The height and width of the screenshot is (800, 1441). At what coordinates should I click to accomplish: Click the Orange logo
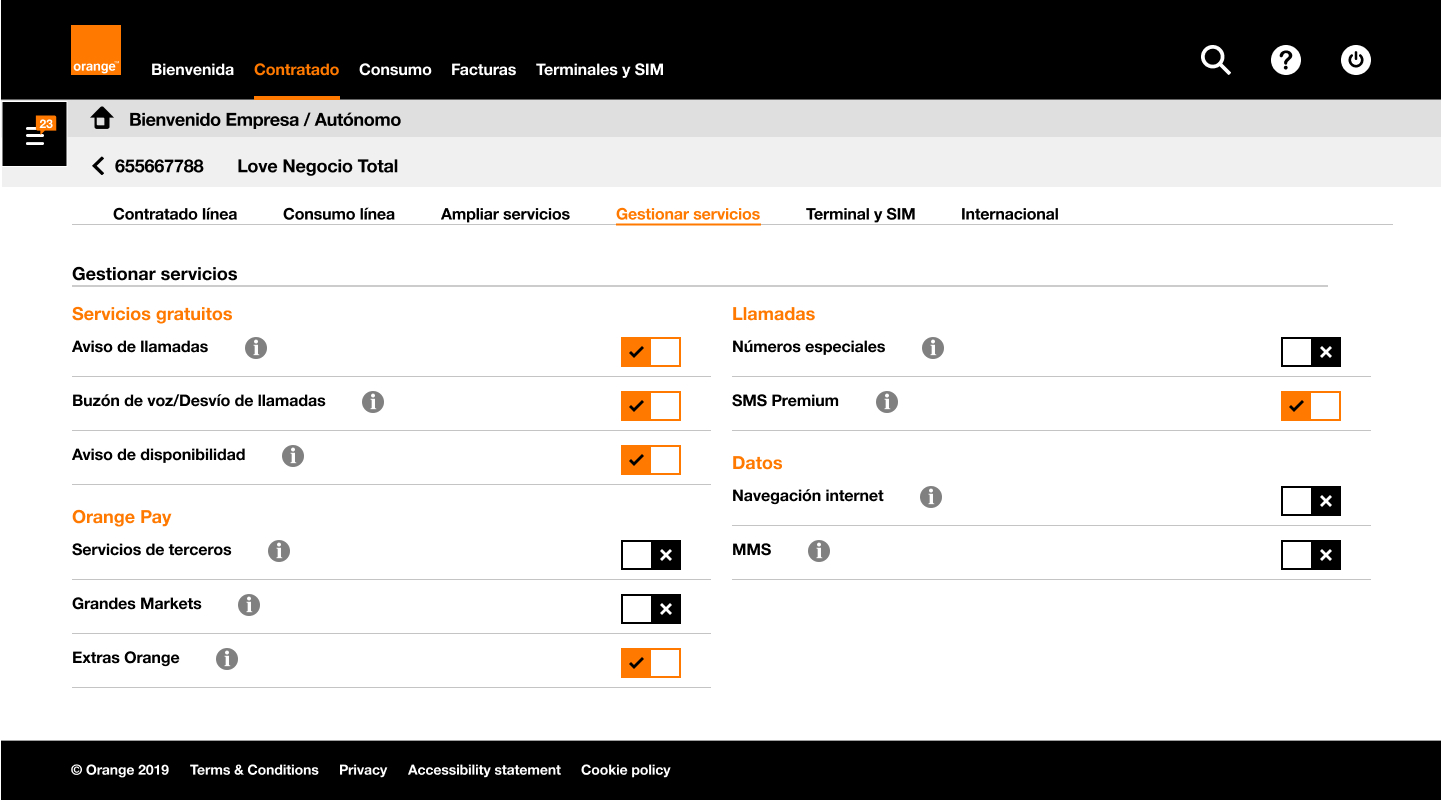[96, 50]
